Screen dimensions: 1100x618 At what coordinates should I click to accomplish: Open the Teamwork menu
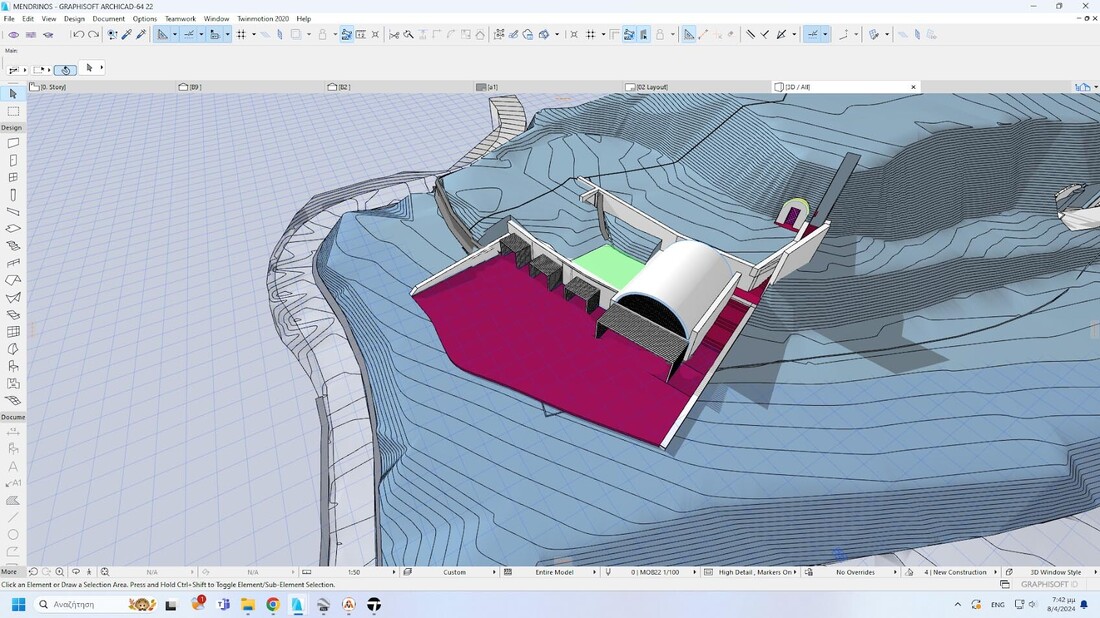click(x=180, y=19)
